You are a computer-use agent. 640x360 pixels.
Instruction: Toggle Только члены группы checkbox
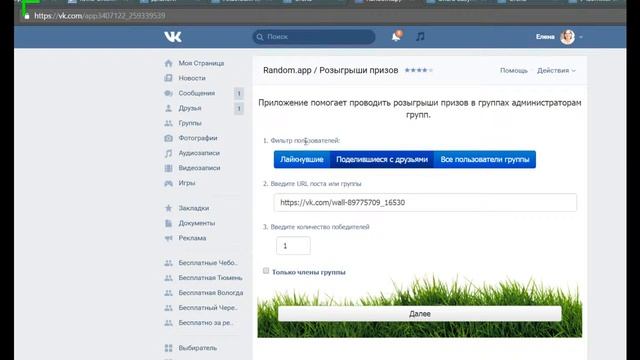pos(266,271)
